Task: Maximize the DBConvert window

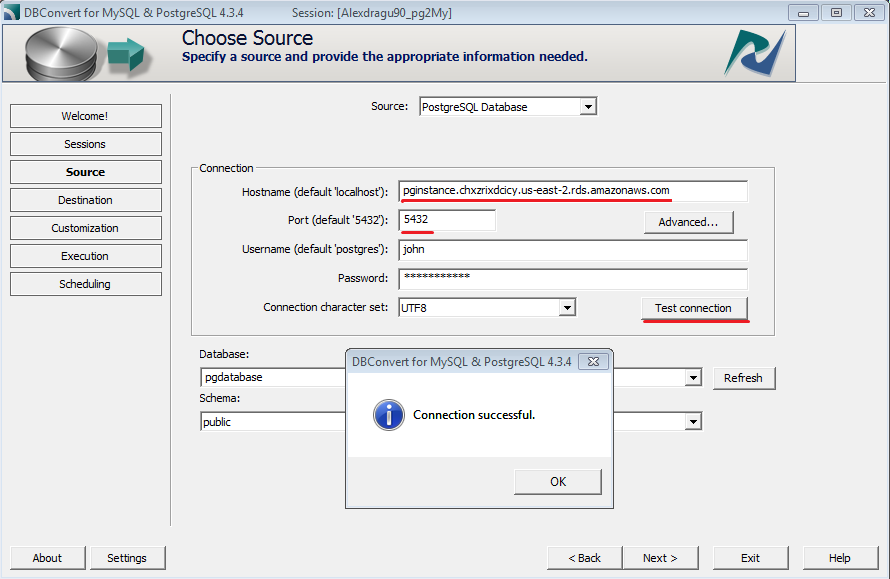Action: [x=836, y=12]
